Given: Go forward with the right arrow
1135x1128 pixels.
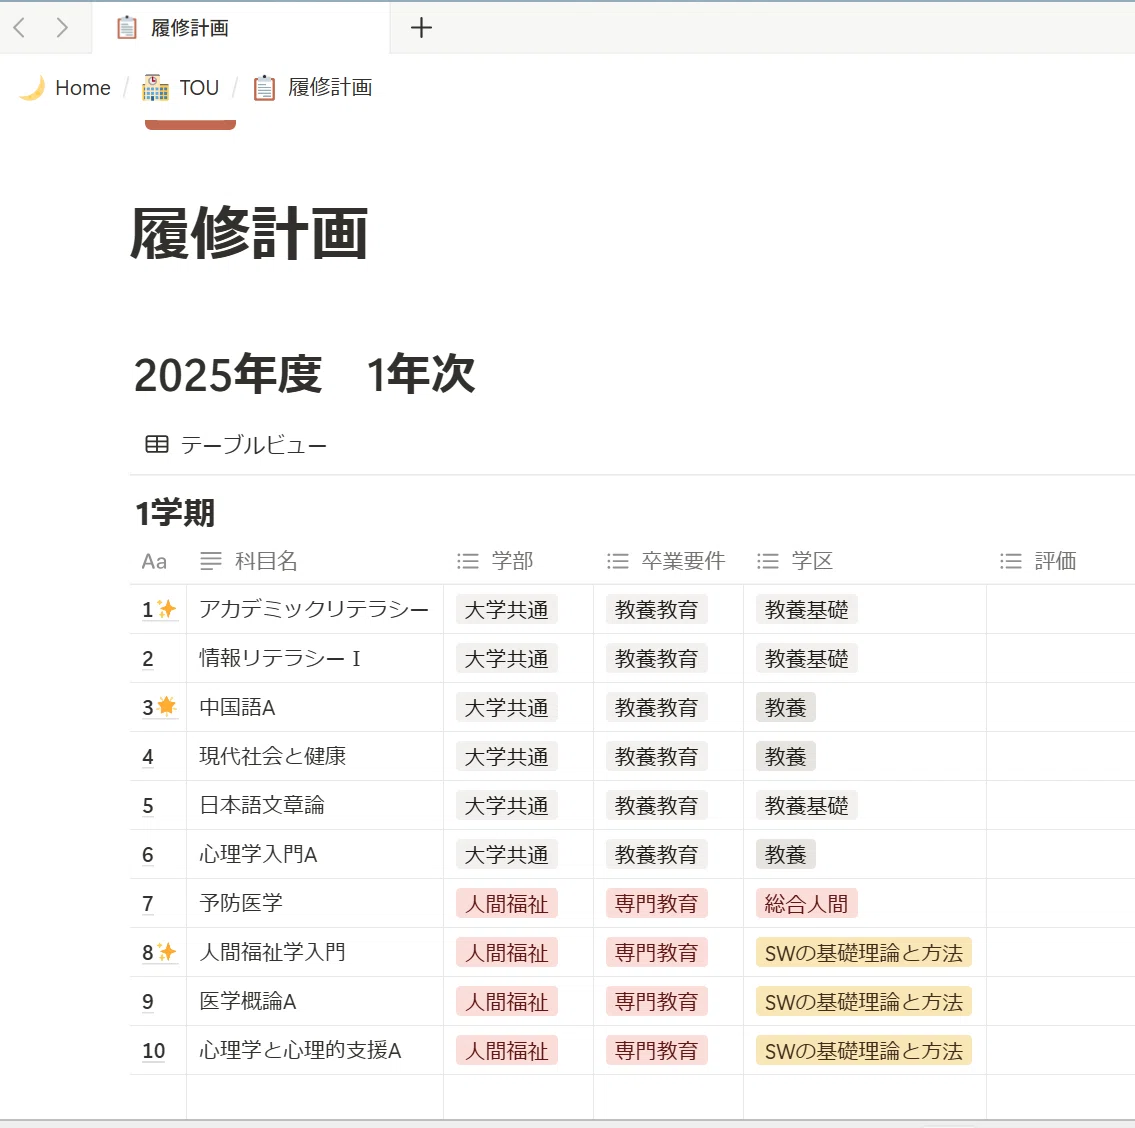Looking at the screenshot, I should click(x=62, y=28).
